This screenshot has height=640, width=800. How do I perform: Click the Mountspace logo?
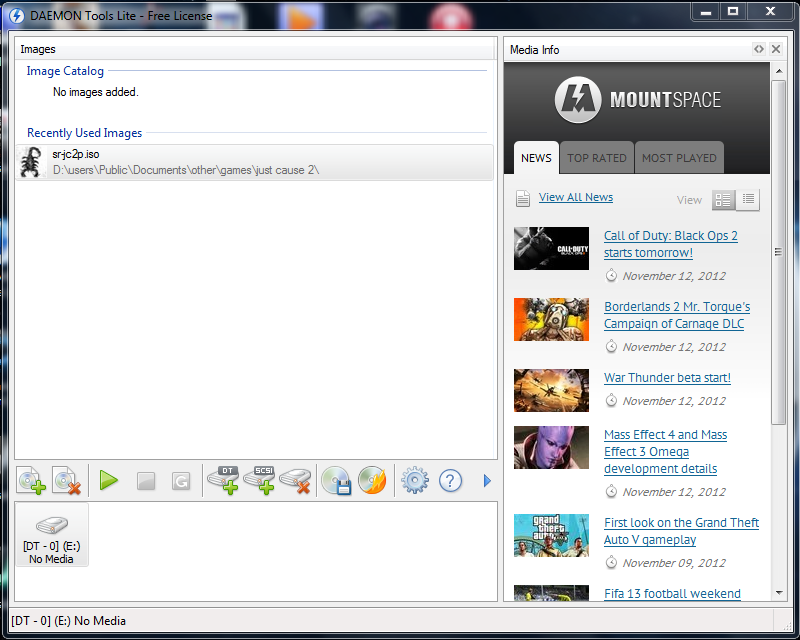(637, 100)
